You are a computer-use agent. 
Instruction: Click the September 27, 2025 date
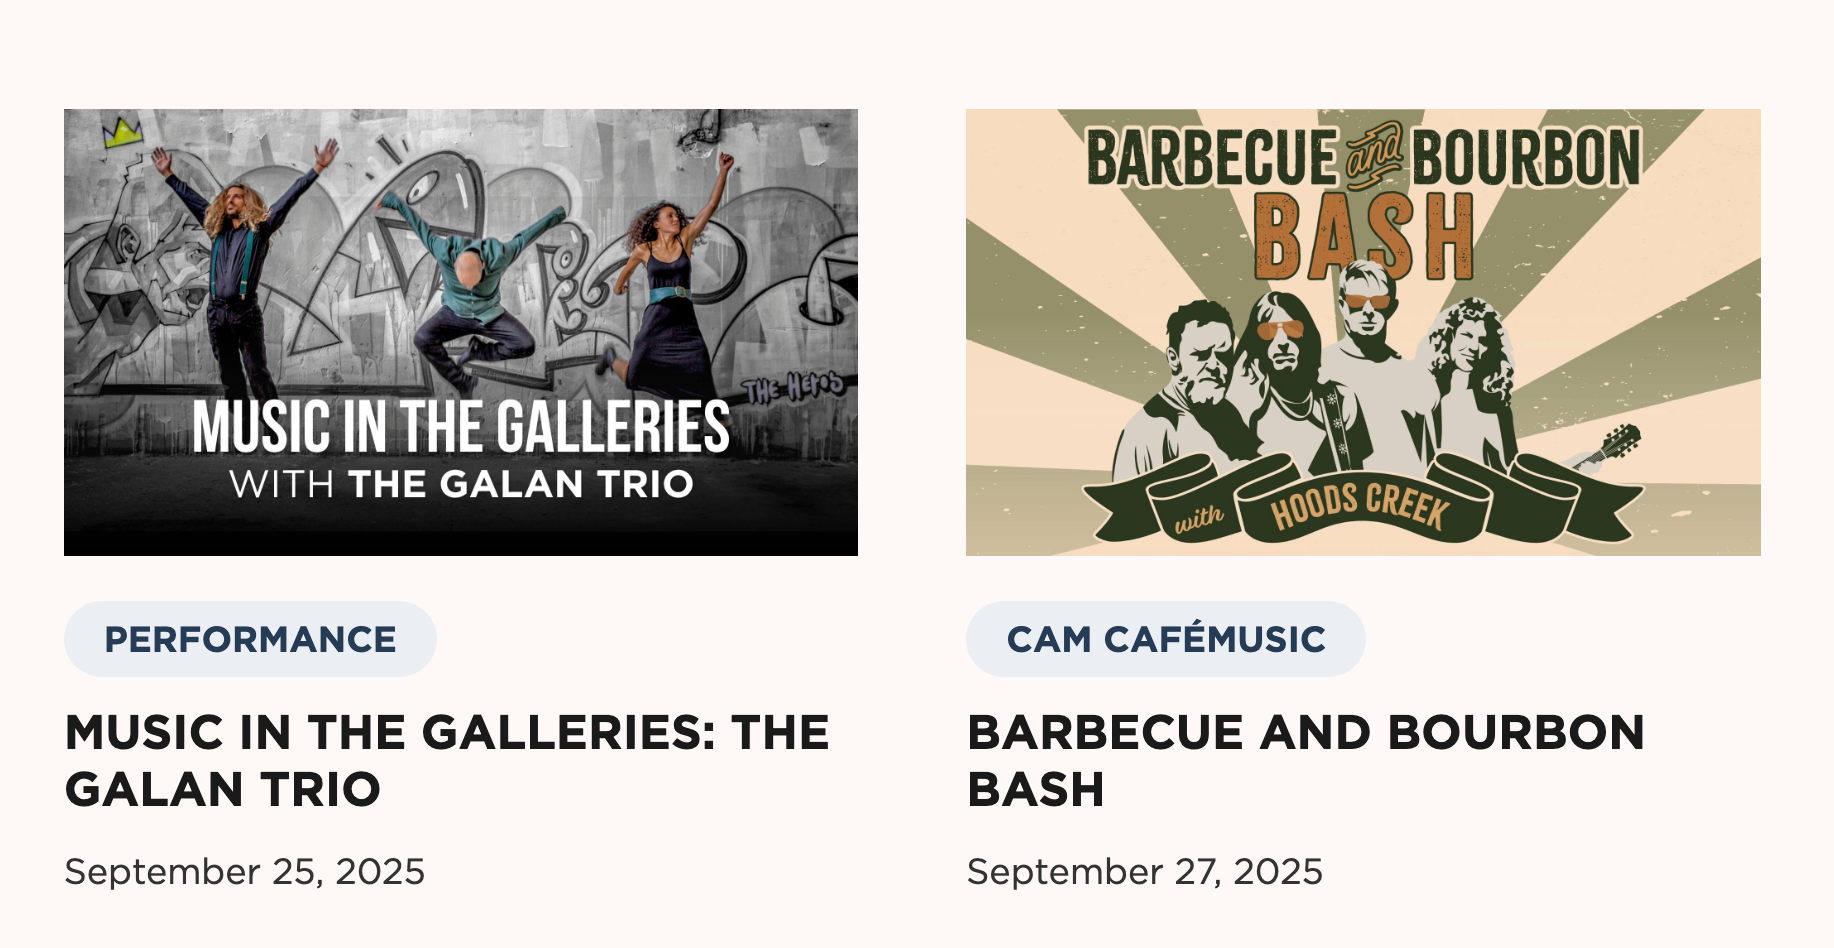coord(1145,872)
